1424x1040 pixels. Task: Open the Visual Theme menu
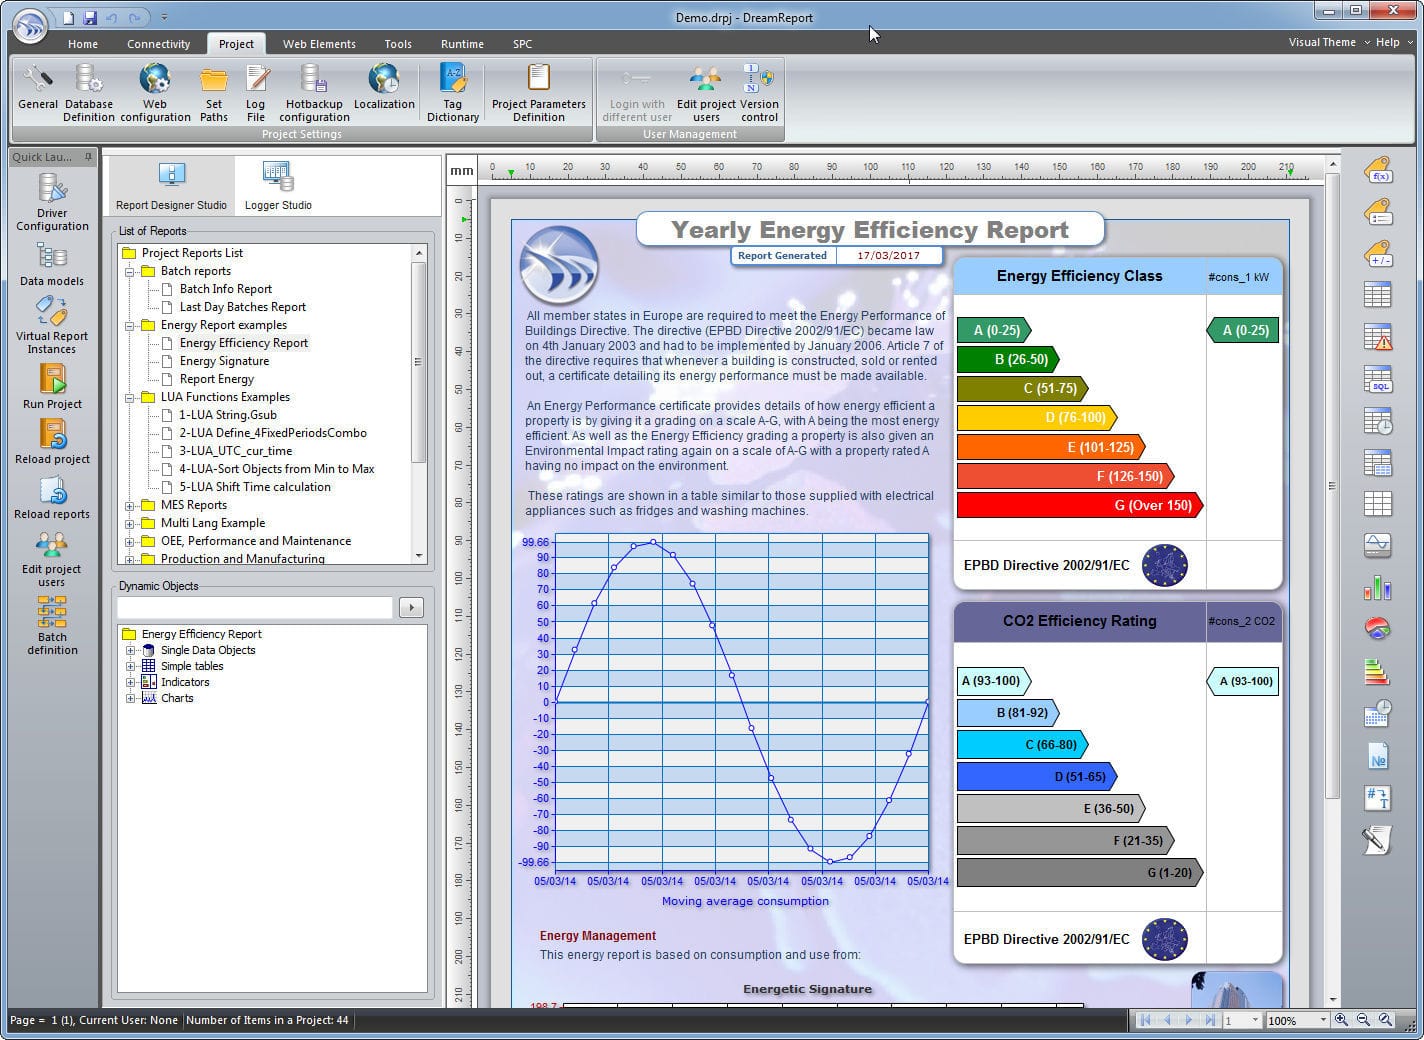[1322, 43]
